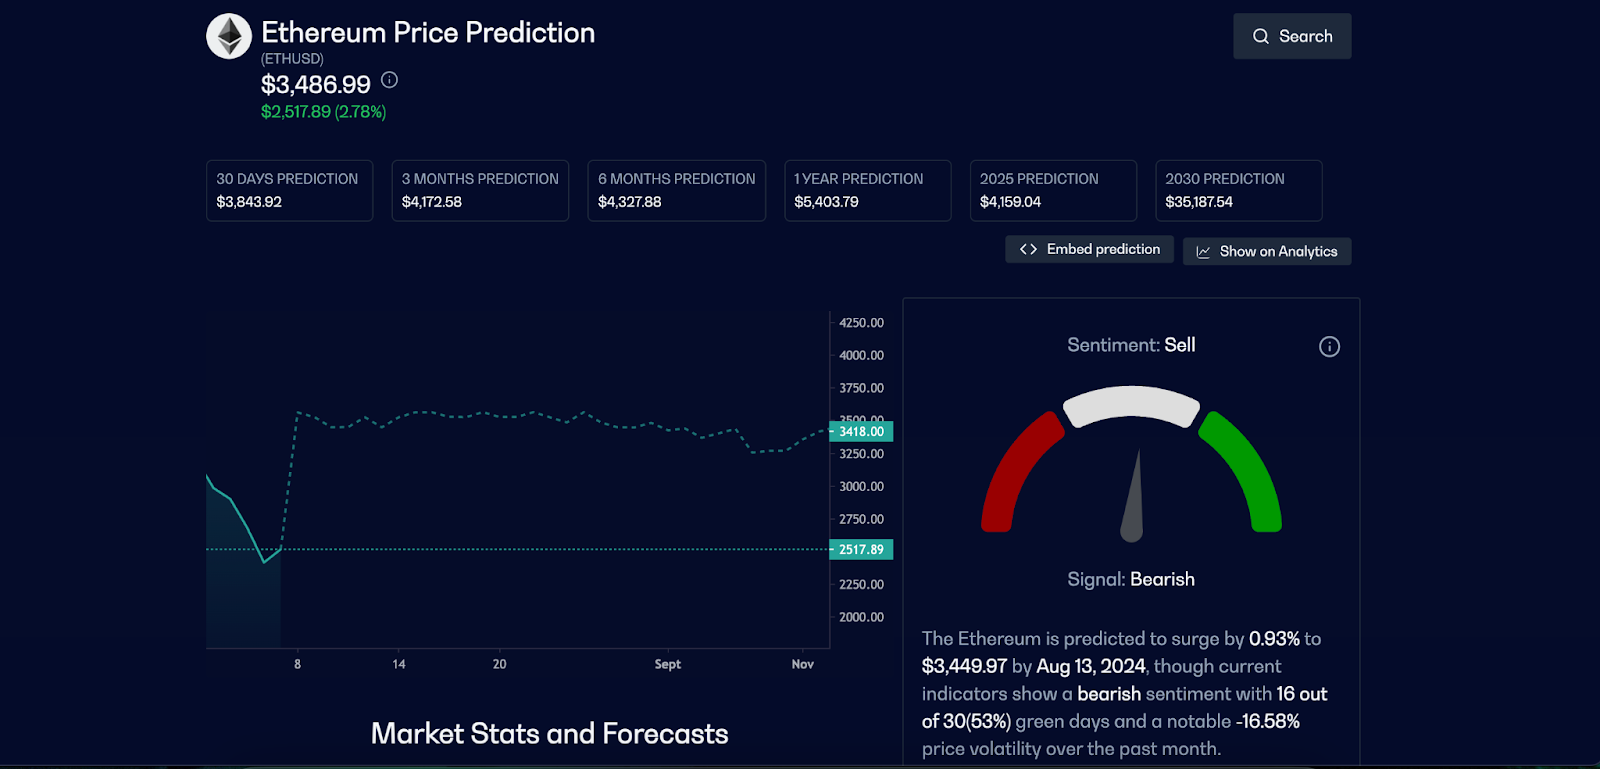Click the chart icon in Show on Analytics
Screen dimensions: 1600x769
(x=1203, y=252)
